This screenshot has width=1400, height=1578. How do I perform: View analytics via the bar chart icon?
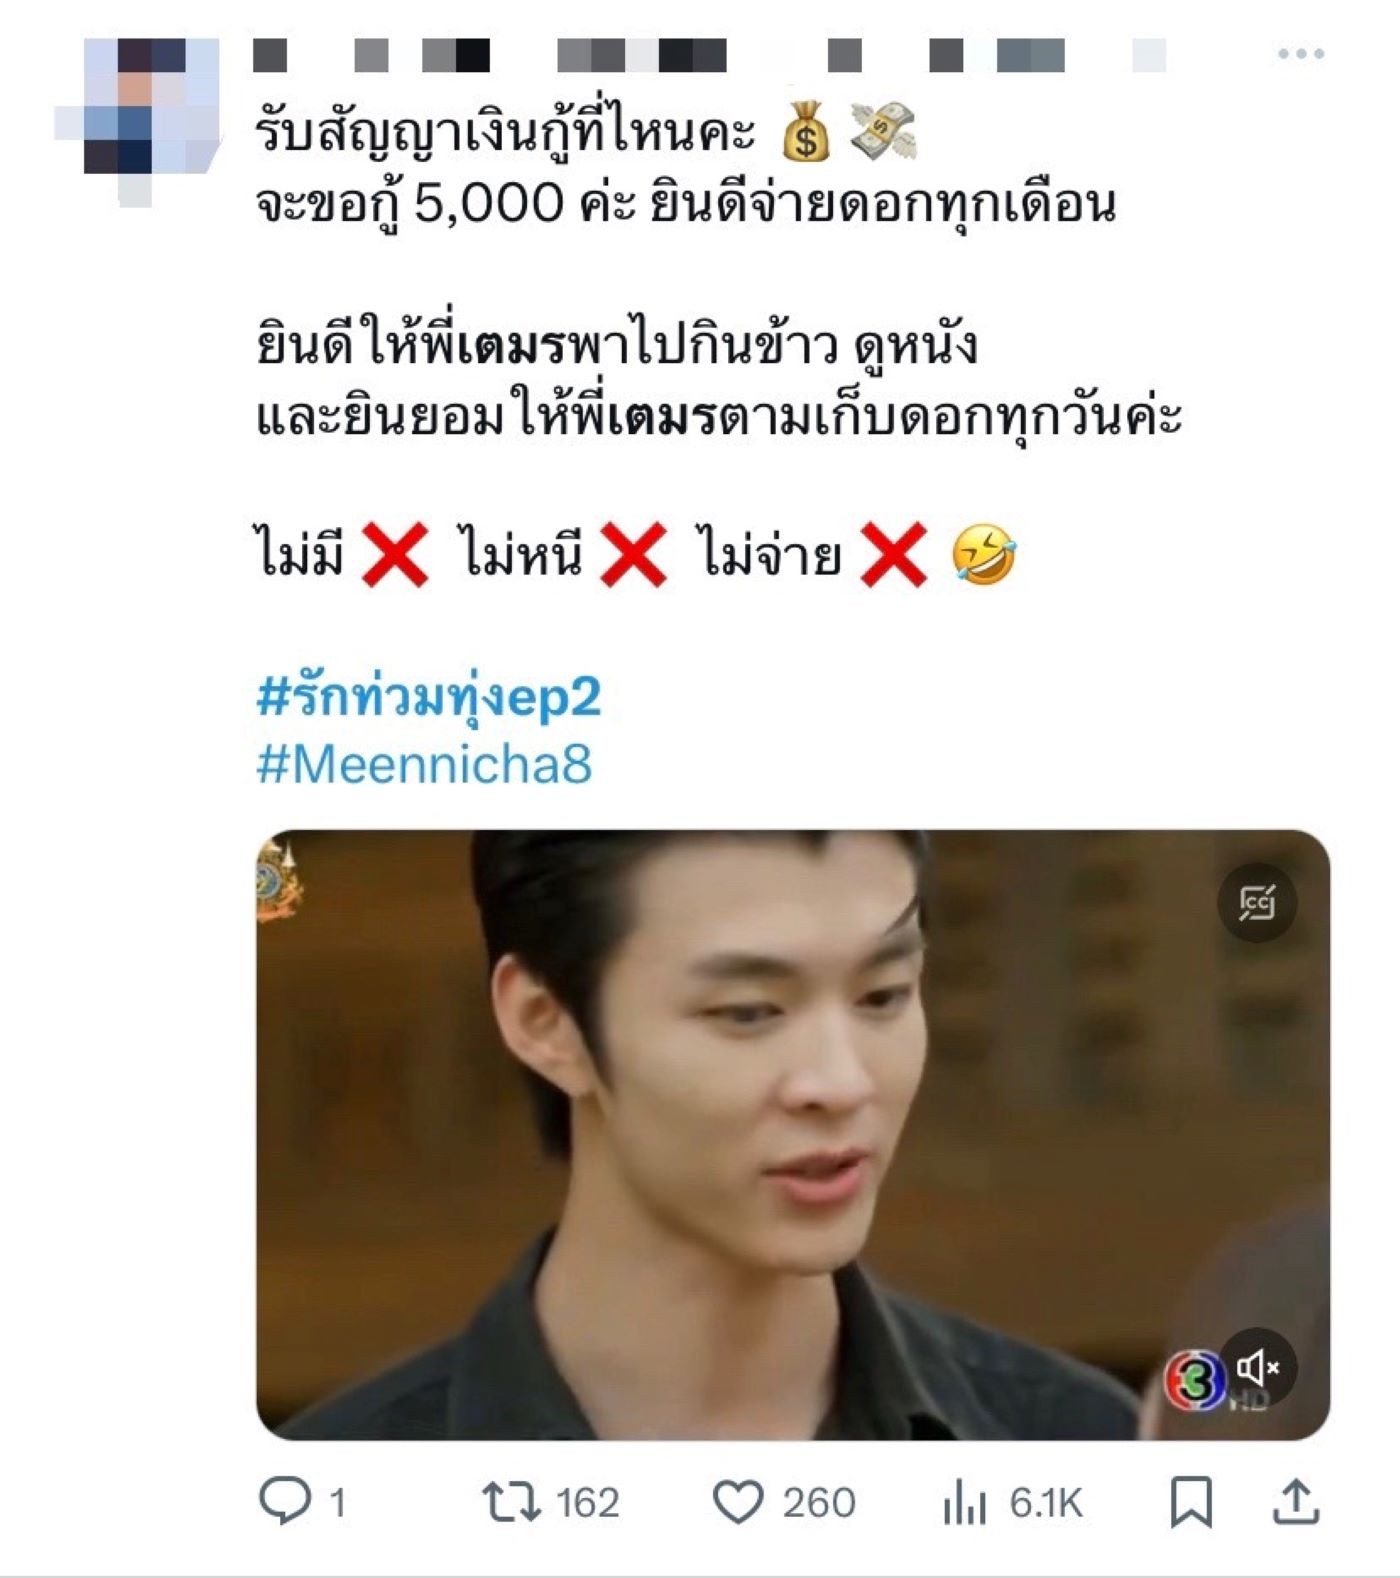[964, 1502]
